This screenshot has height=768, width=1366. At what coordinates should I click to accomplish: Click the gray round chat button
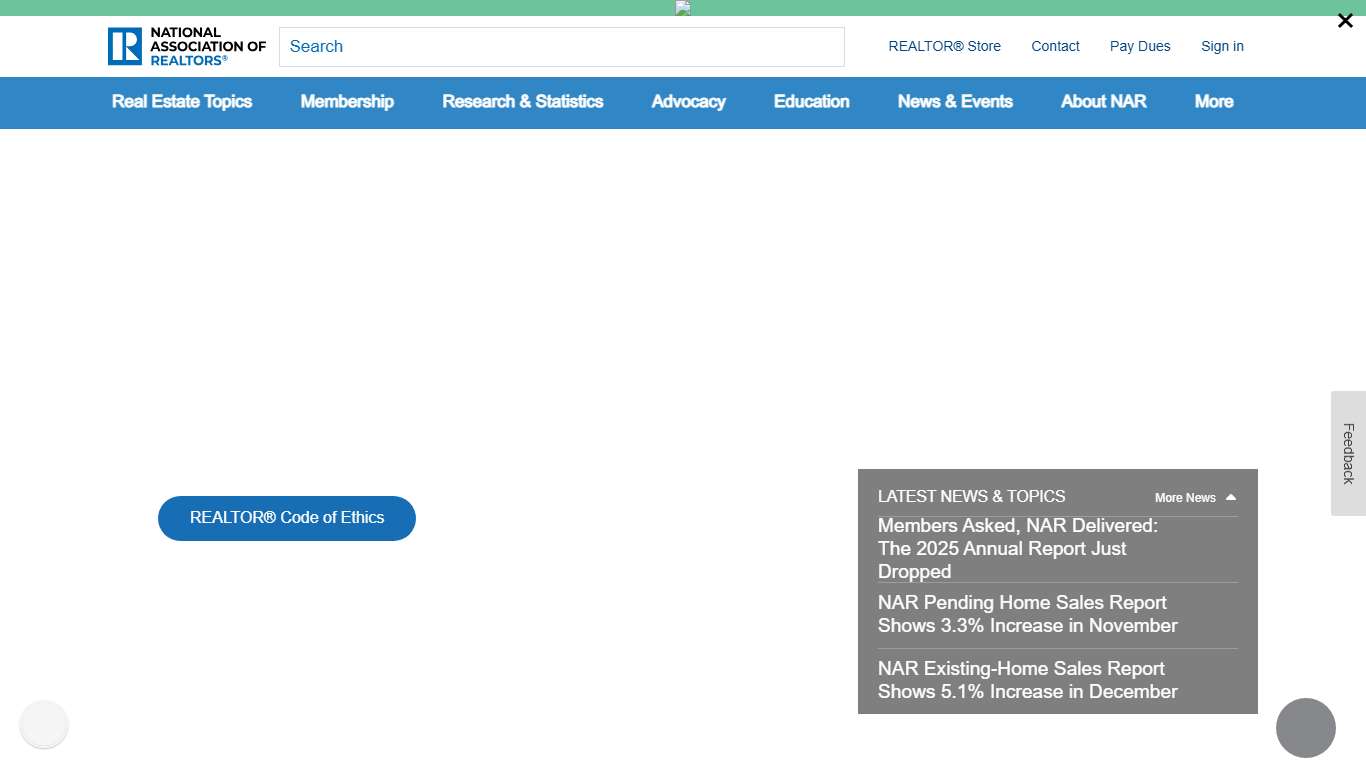coord(1305,728)
